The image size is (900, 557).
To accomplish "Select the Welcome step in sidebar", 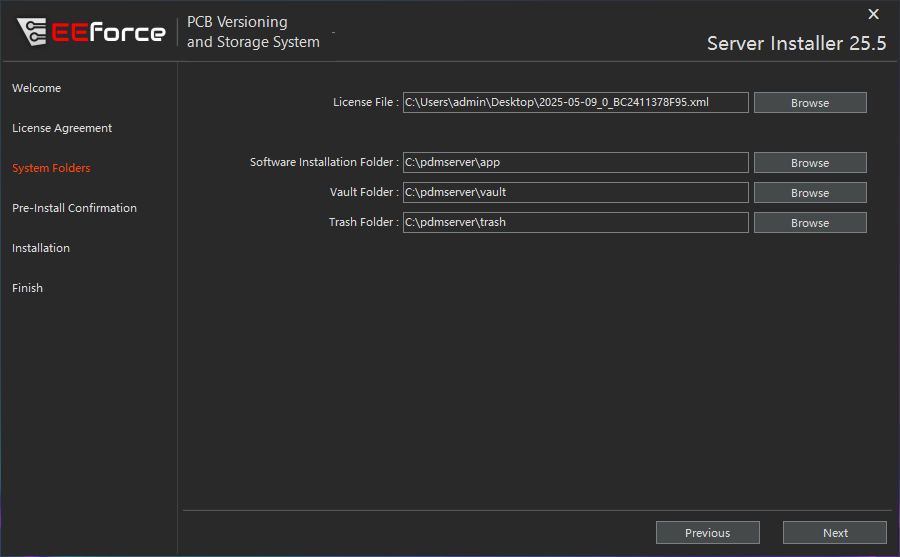I will click(37, 88).
